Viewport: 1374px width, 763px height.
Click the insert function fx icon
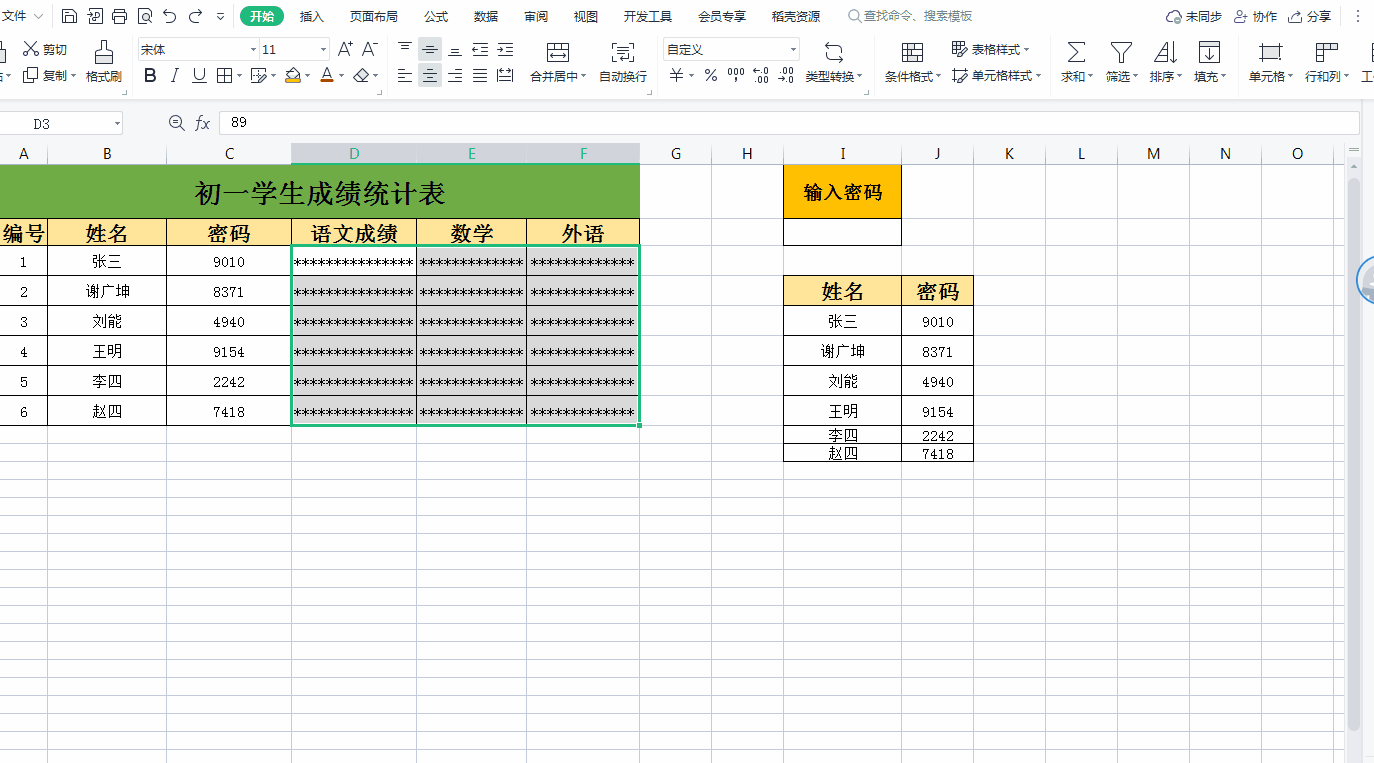pyautogui.click(x=202, y=122)
